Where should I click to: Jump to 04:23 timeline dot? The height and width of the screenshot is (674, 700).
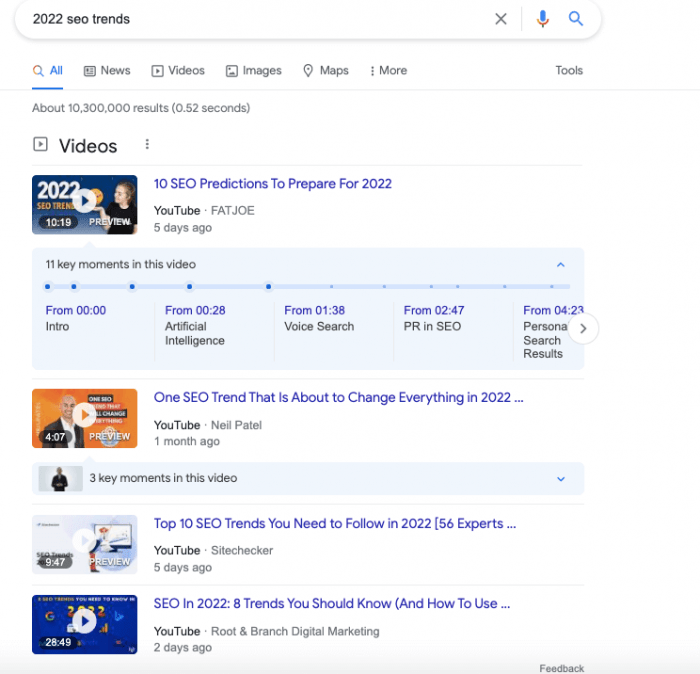point(268,287)
